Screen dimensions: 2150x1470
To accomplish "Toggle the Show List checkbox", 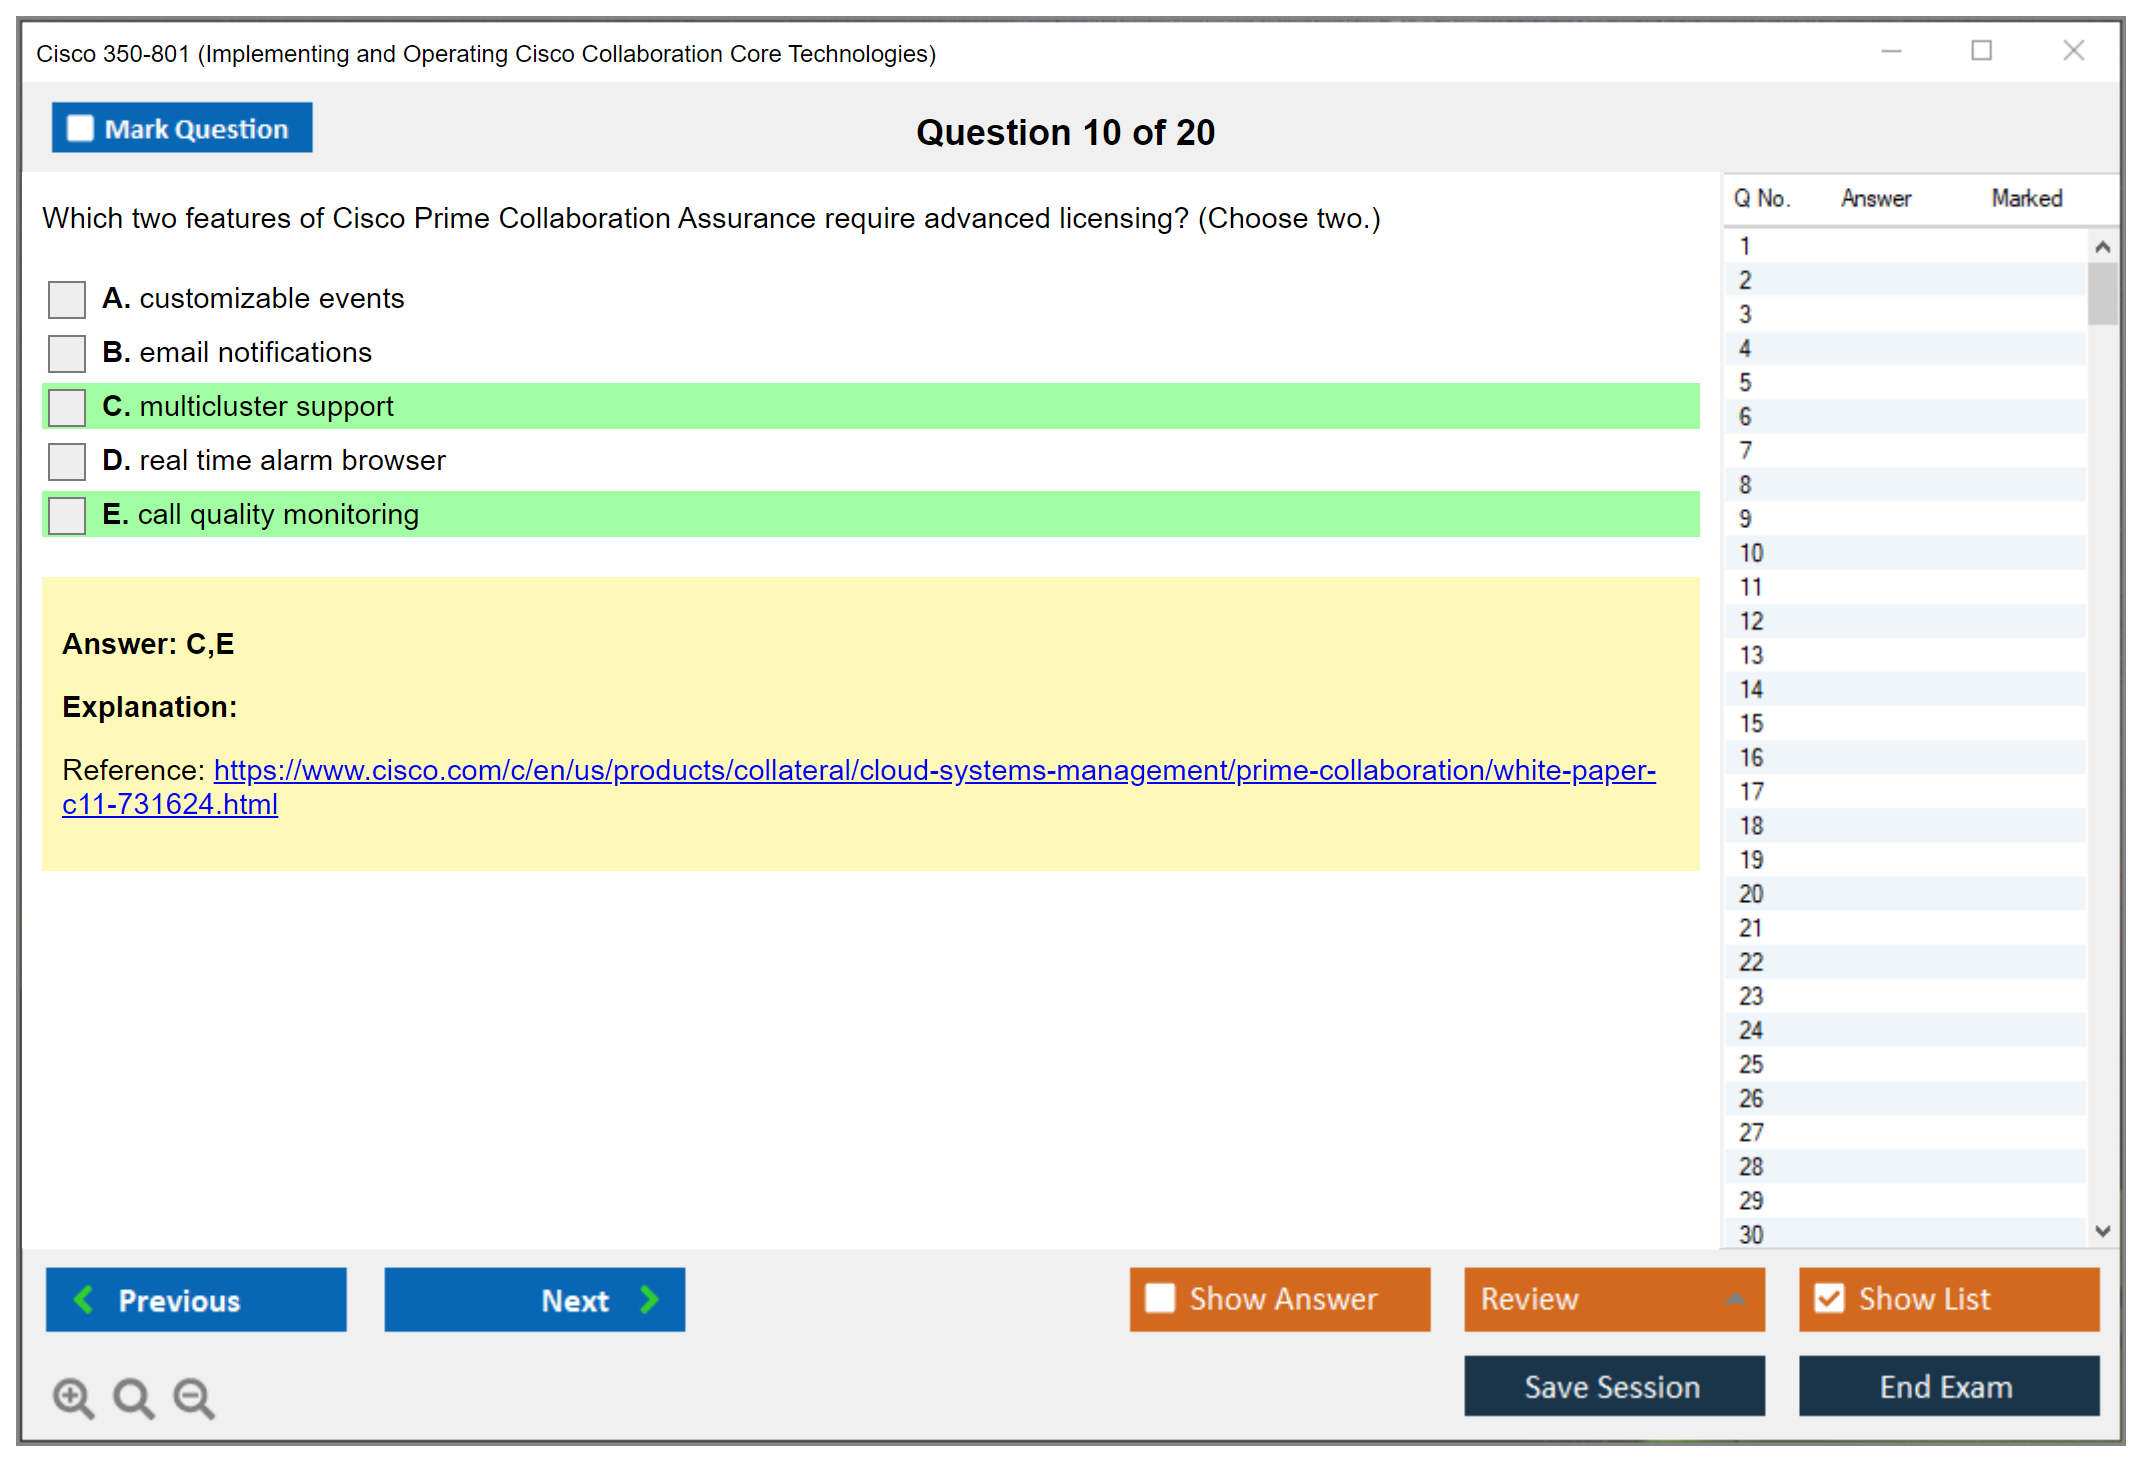I will pyautogui.click(x=1829, y=1298).
